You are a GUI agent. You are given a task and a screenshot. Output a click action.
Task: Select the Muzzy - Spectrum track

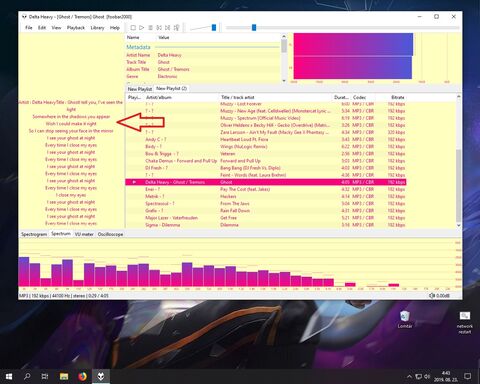coord(266,118)
